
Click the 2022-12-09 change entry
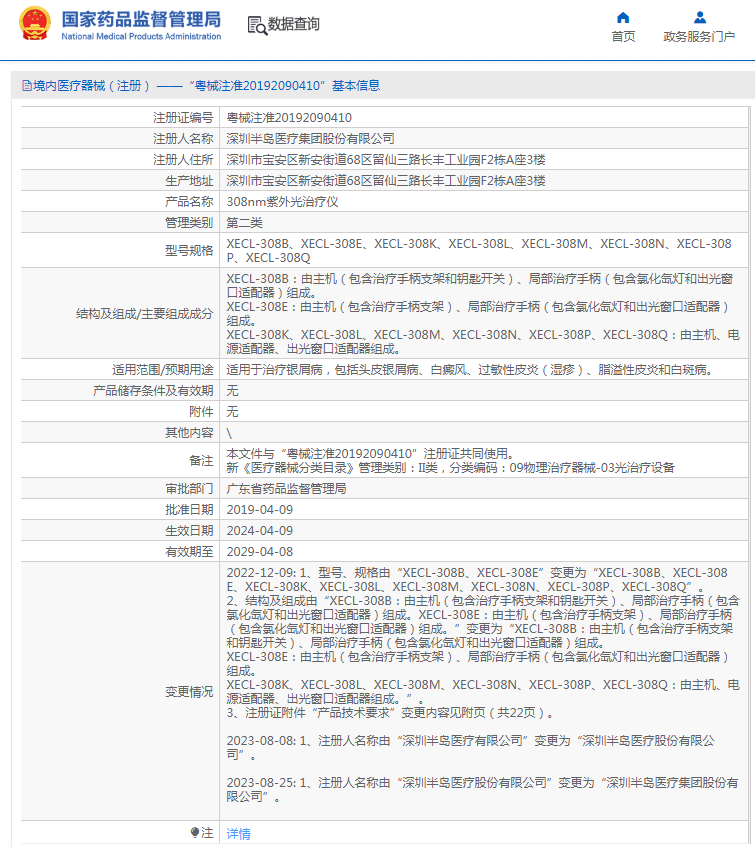[483, 643]
